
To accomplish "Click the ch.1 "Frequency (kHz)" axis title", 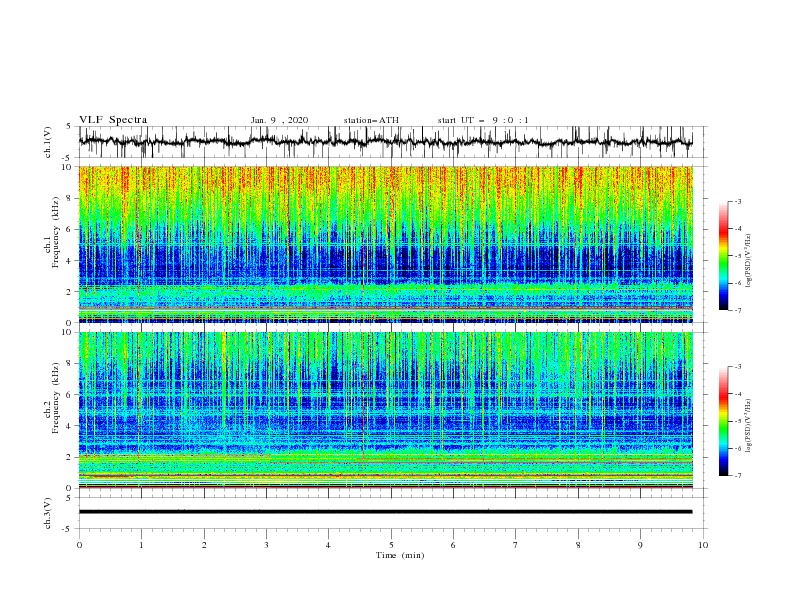I will pos(56,230).
